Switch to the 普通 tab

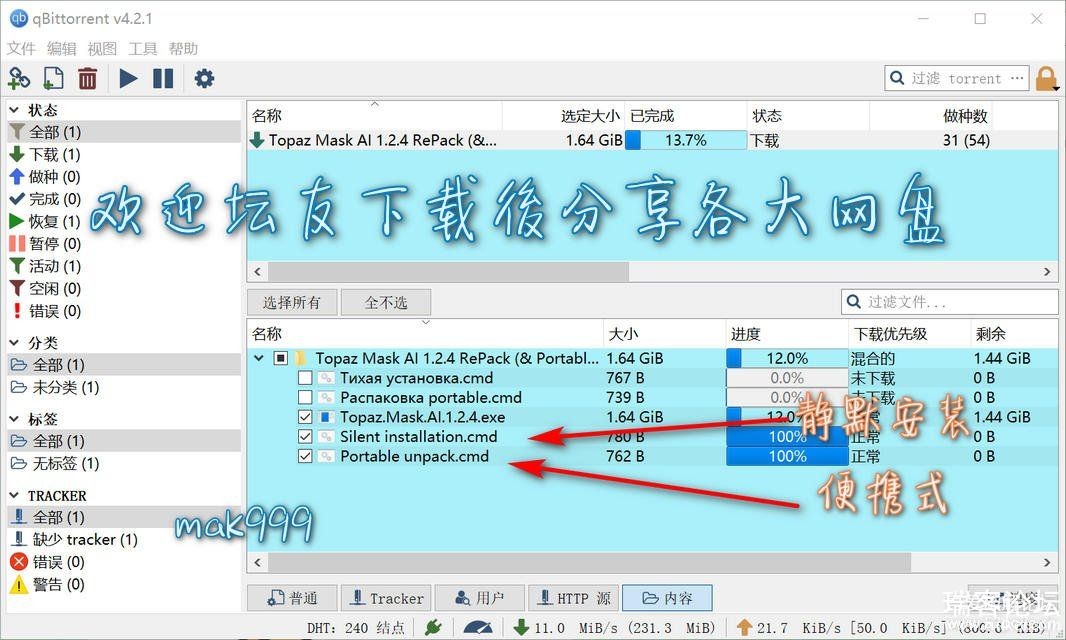[x=292, y=598]
